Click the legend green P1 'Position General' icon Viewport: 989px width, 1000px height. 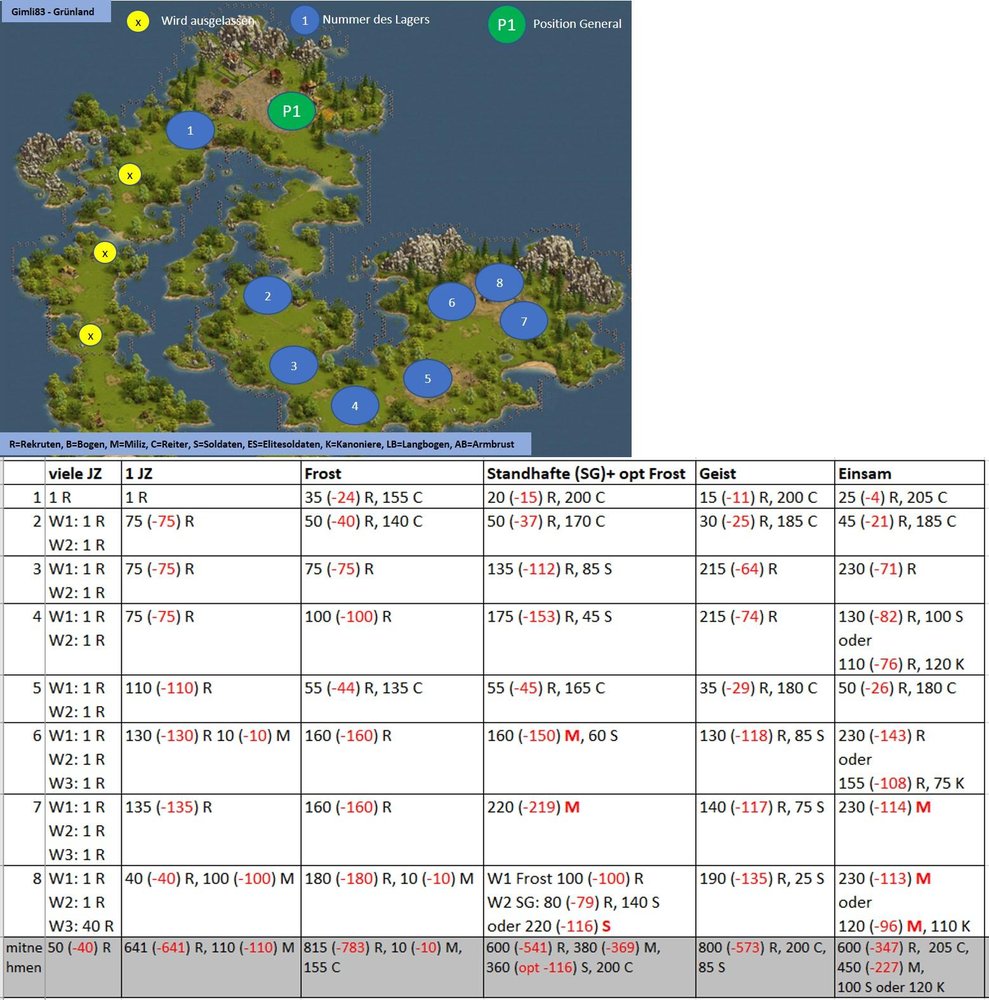click(x=506, y=24)
